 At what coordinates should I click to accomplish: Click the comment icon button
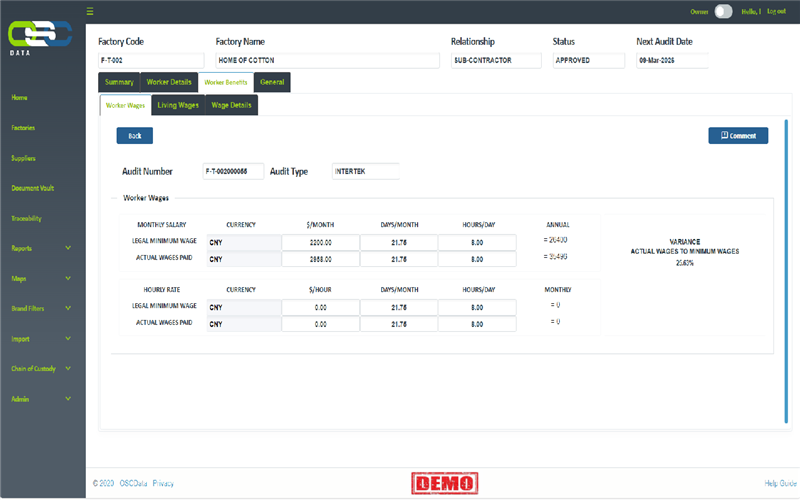pyautogui.click(x=738, y=135)
